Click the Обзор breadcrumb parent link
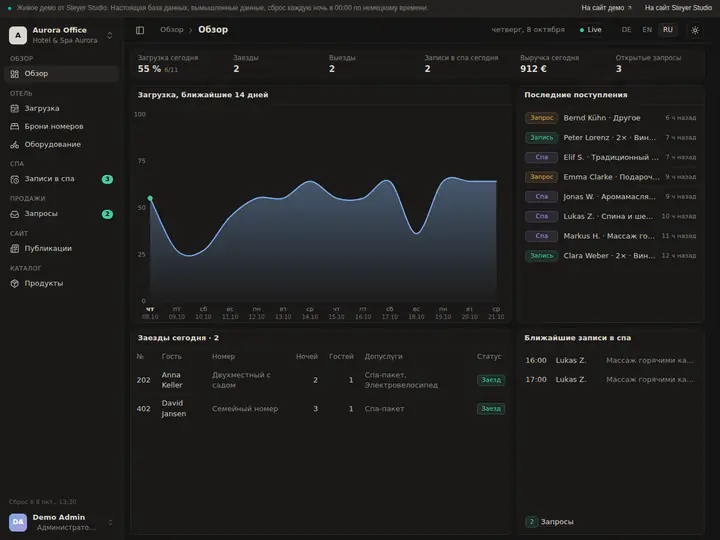The height and width of the screenshot is (540, 720). coord(171,30)
